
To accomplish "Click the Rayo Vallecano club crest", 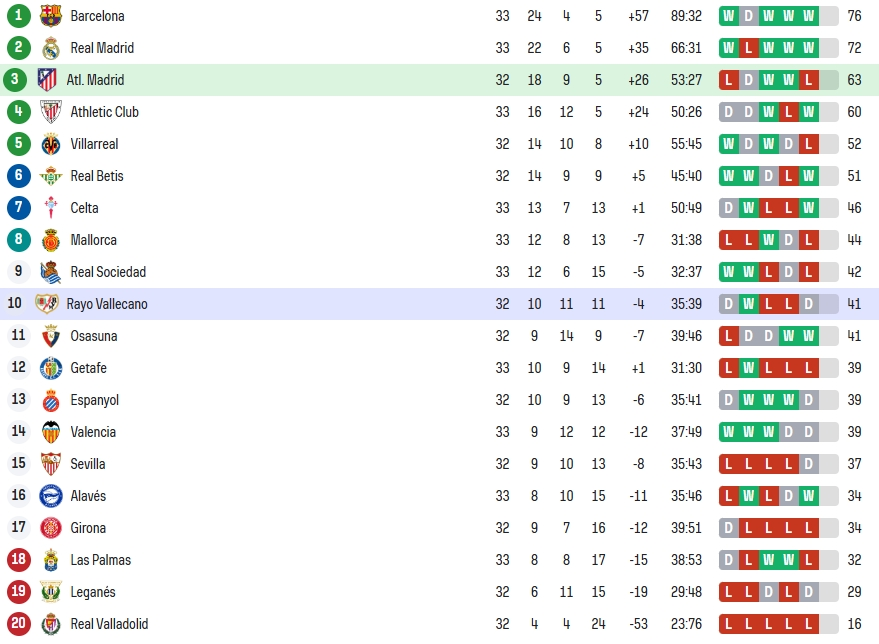I will (47, 304).
